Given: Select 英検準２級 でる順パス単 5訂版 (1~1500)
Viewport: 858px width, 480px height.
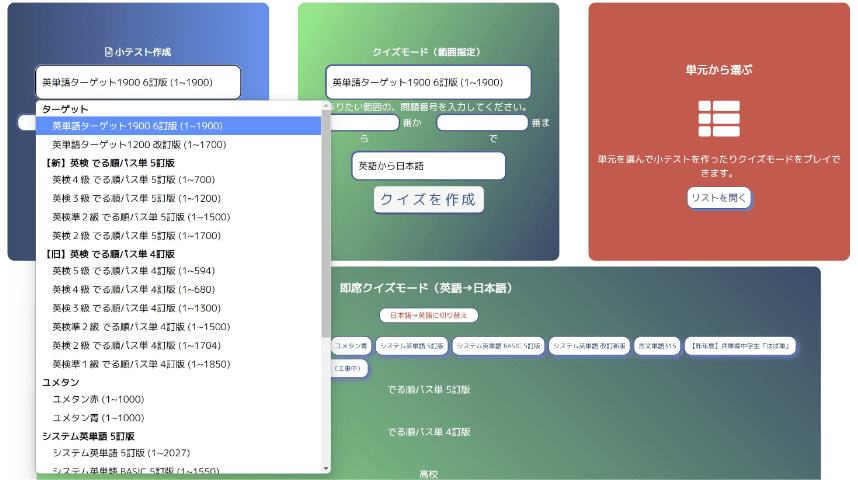Looking at the screenshot, I should click(141, 216).
